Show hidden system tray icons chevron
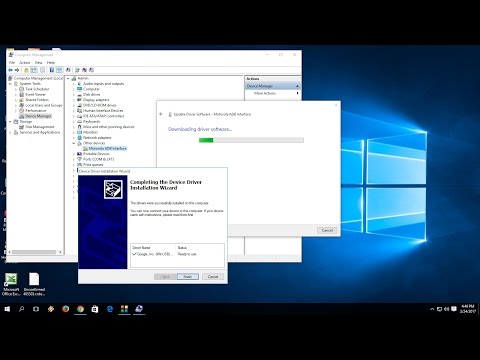480x360 pixels. 432,309
